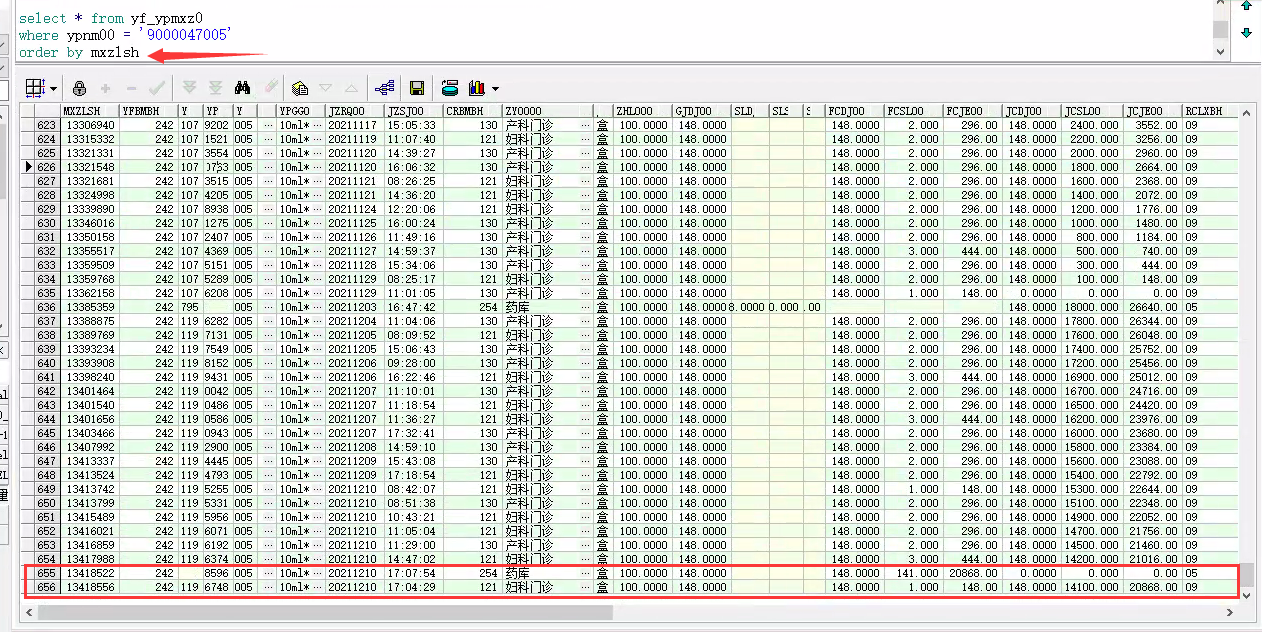Click the JCJE00 column header
Screen dimensions: 1262x632
(x=1152, y=111)
